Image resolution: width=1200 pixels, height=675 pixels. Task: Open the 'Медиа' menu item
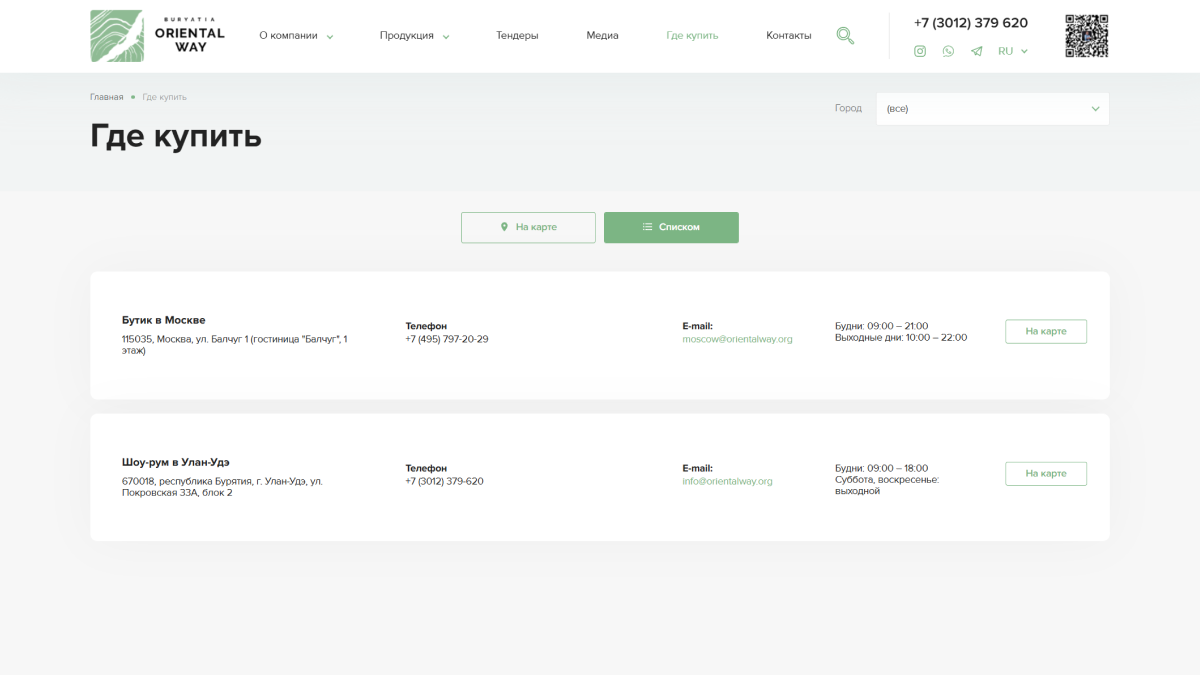click(x=602, y=36)
